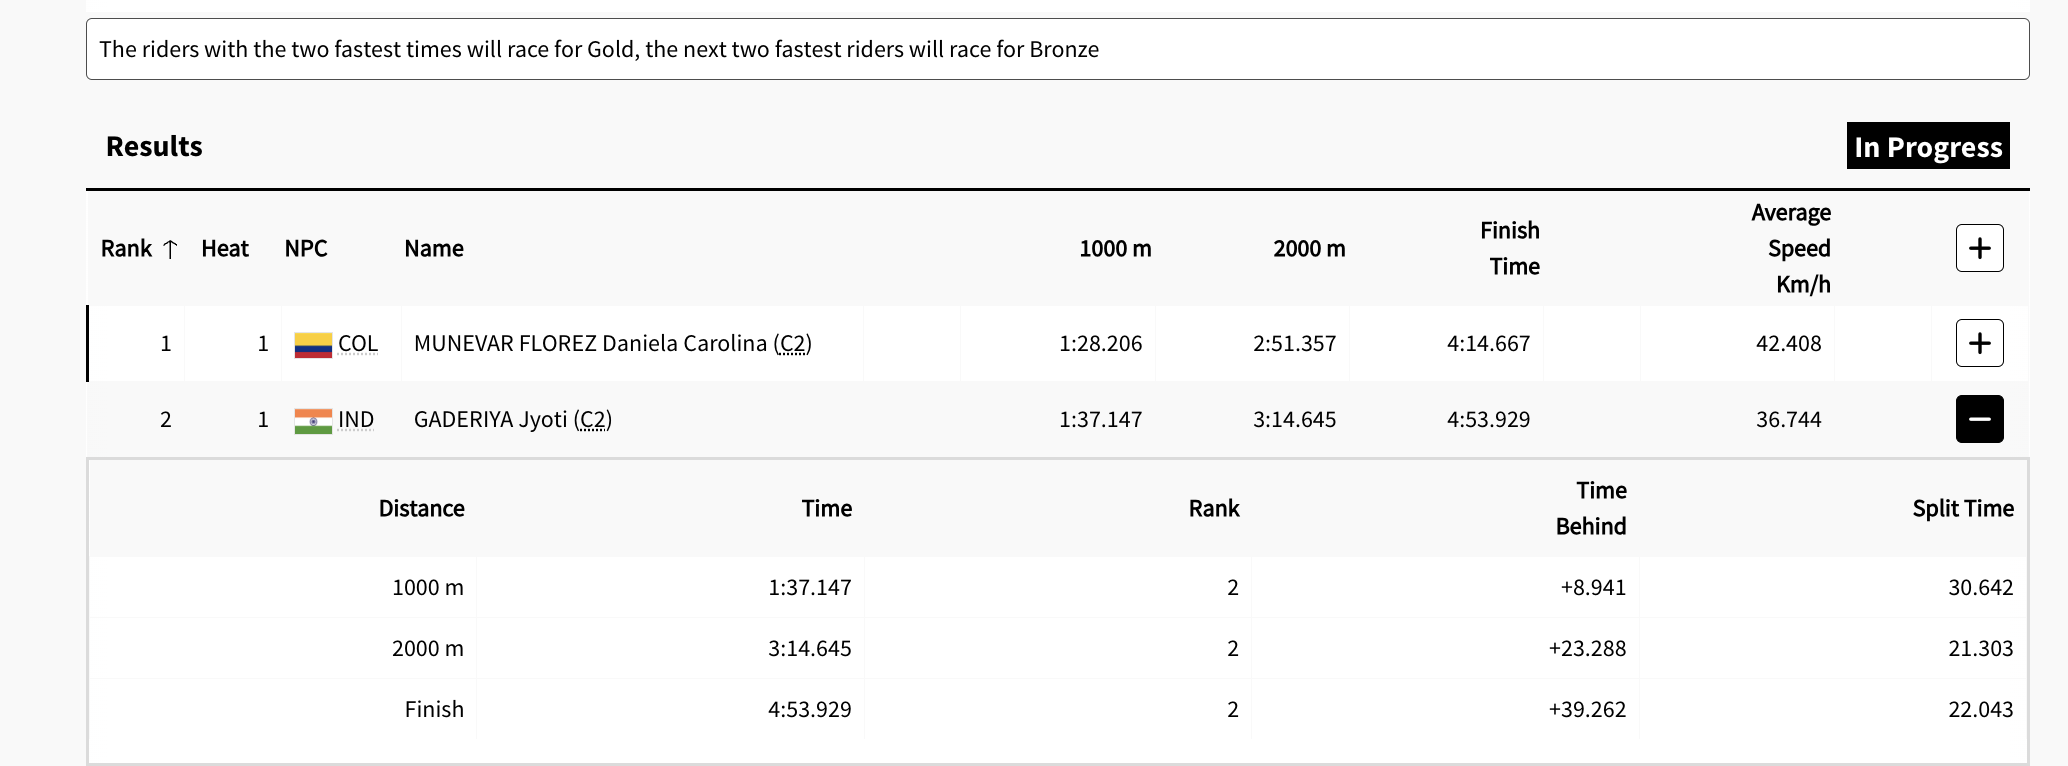2068x766 pixels.
Task: Click the Colombia flag icon
Action: click(x=313, y=345)
